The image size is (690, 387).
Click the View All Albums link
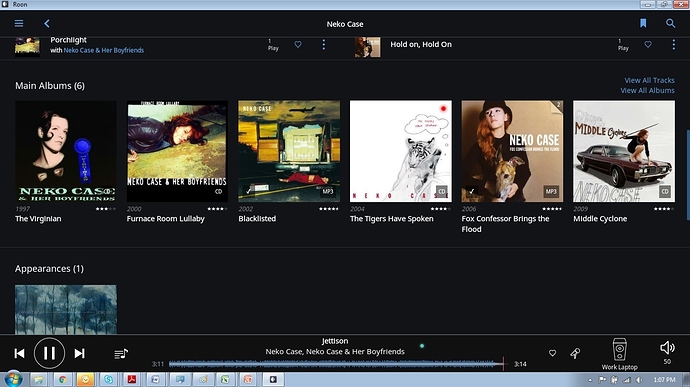(x=647, y=90)
